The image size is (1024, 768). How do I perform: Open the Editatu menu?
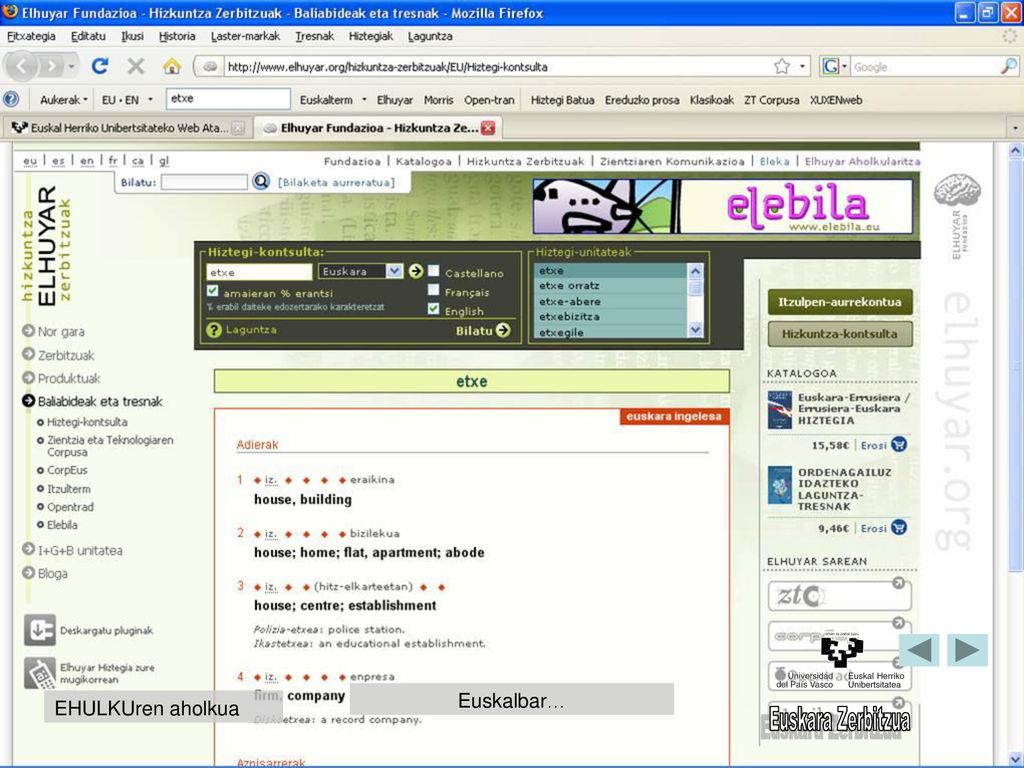[x=88, y=36]
